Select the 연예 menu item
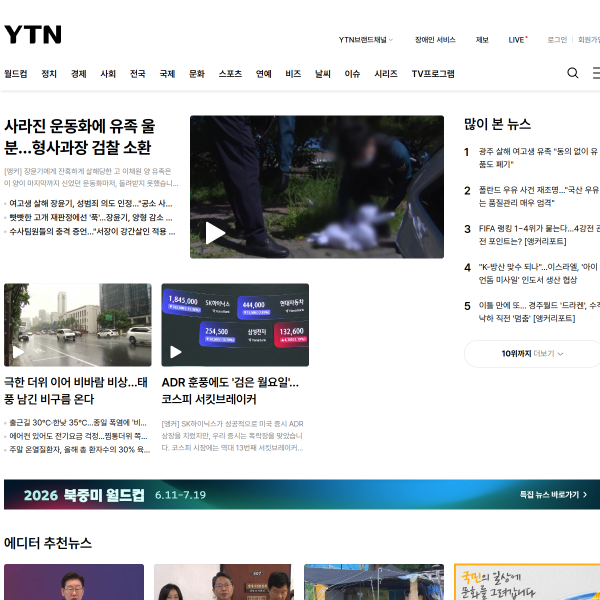The width and height of the screenshot is (600, 600). point(263,74)
